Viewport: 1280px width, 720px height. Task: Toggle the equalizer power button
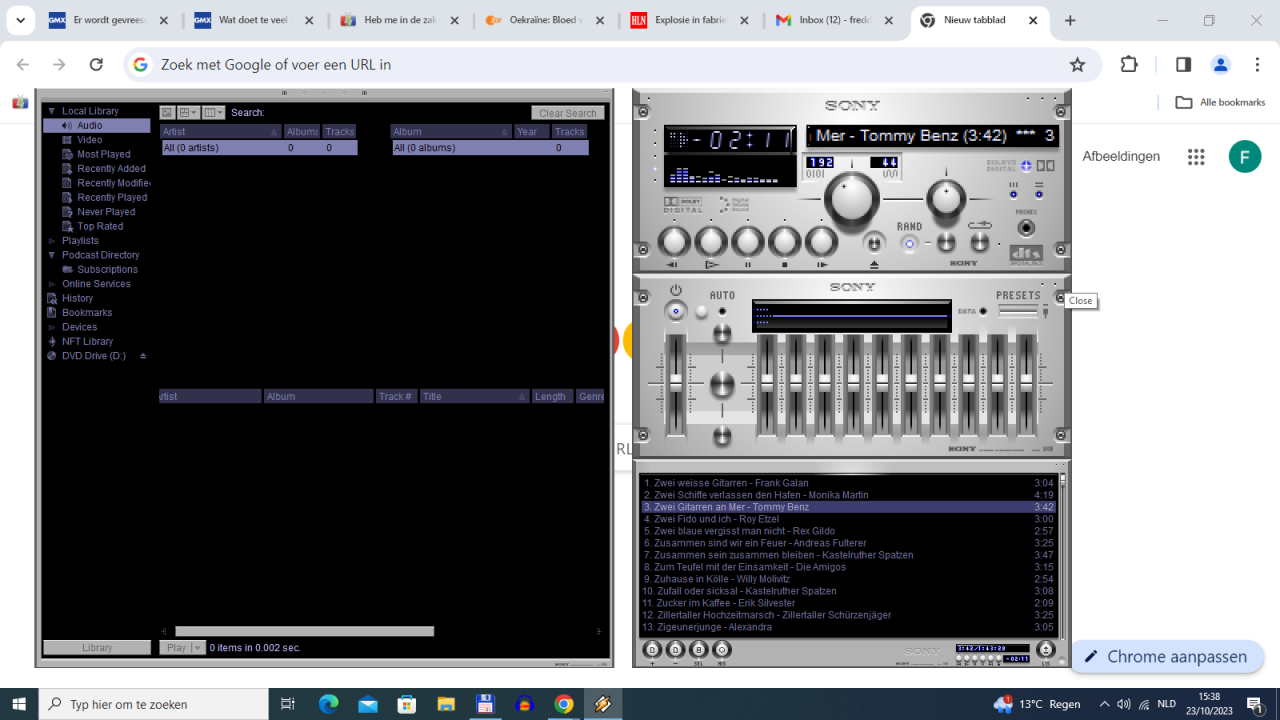point(676,311)
